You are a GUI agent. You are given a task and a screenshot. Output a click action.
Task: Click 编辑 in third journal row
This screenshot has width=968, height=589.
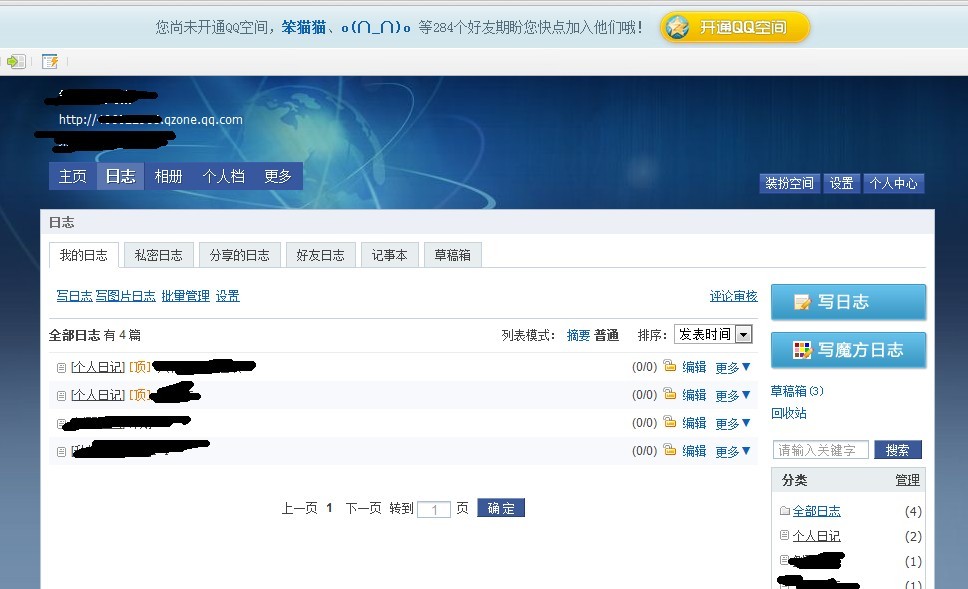click(694, 423)
